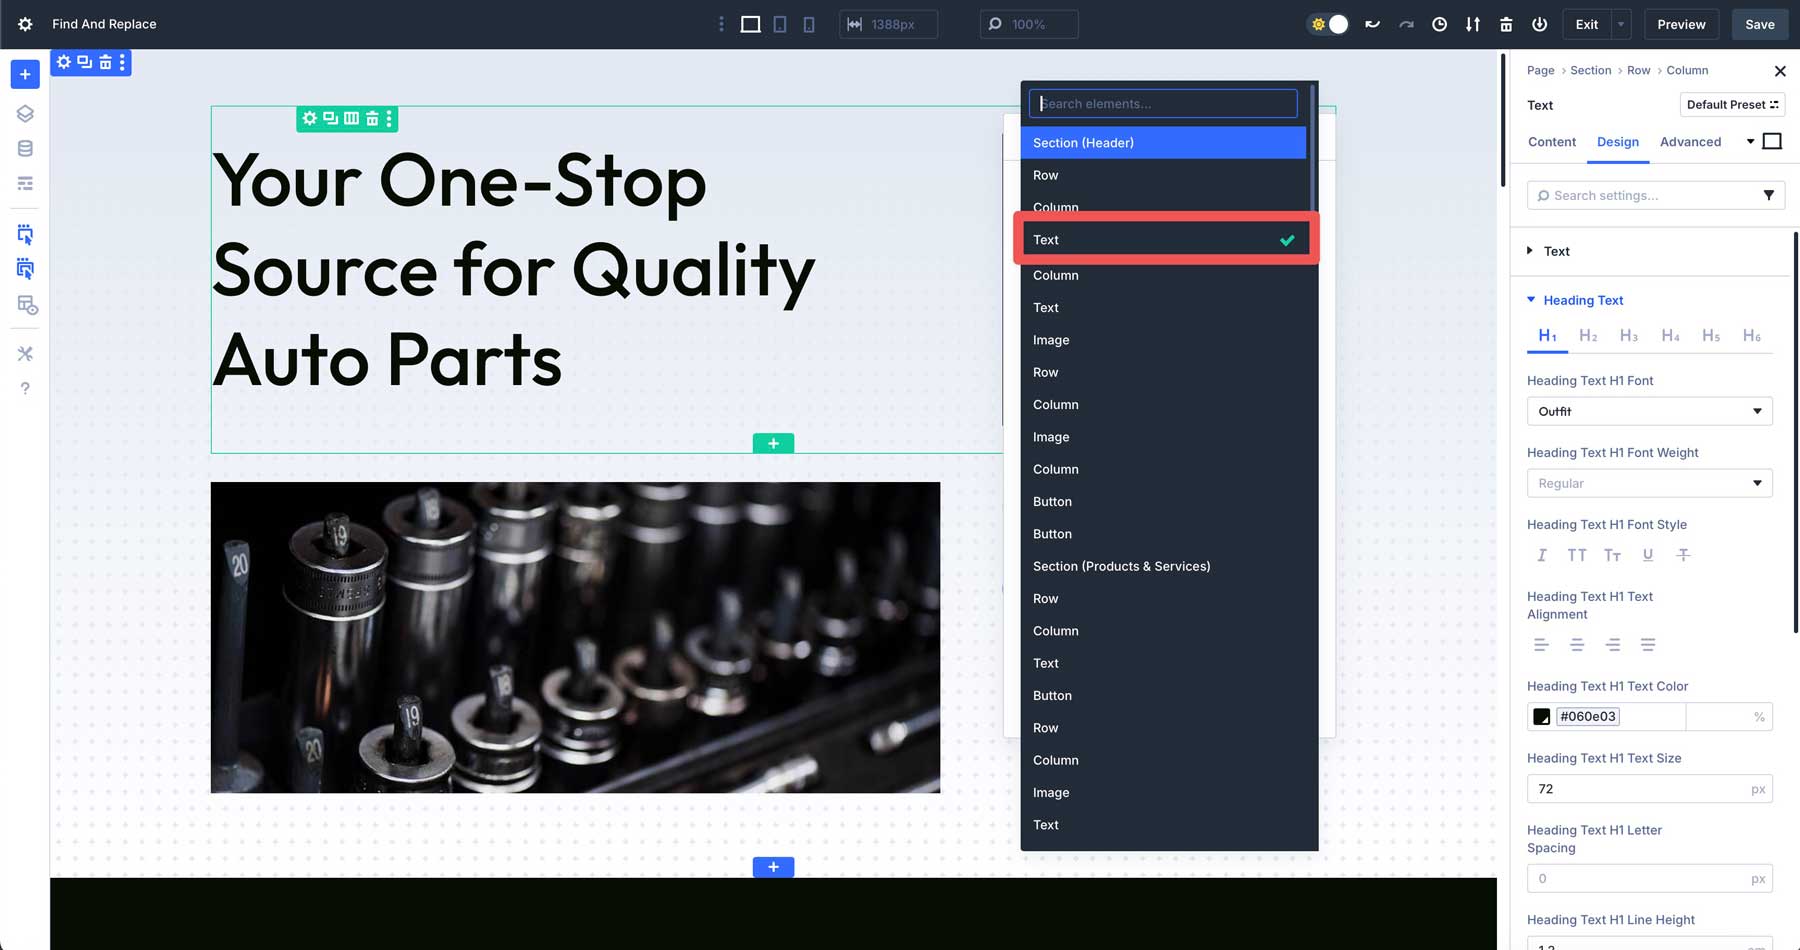Open the Heading Text H1 Font dropdown
Viewport: 1800px width, 950px height.
coord(1649,411)
